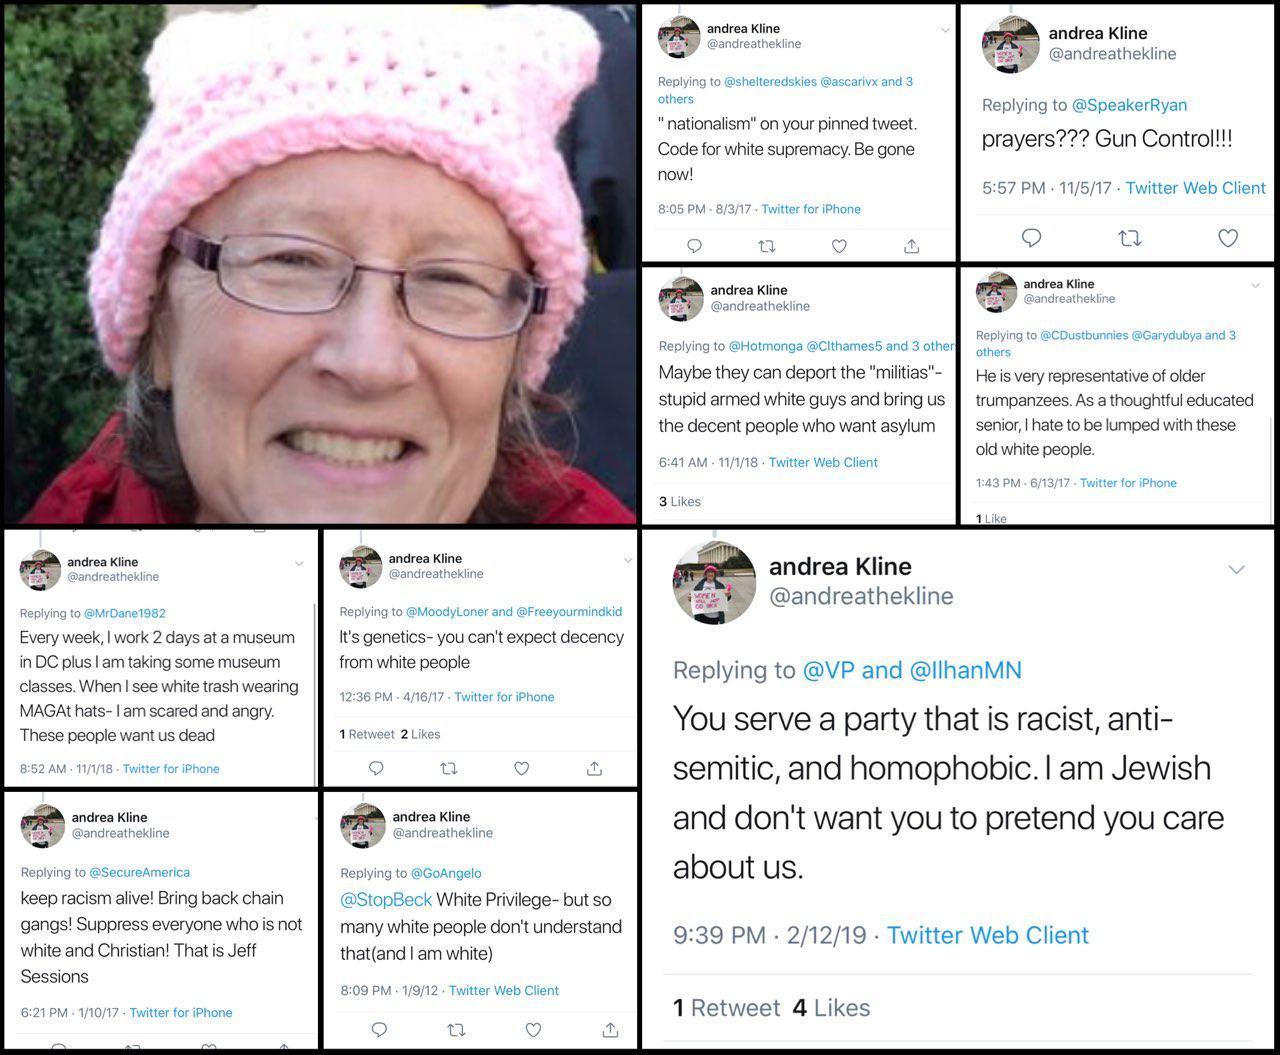Retweet the nationalism pinned tweet reply
Viewport: 1280px width, 1055px height.
point(767,246)
